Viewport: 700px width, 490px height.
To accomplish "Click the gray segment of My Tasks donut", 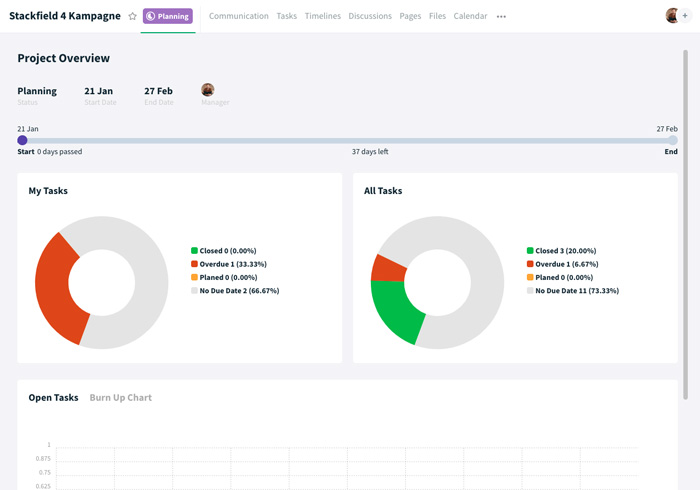I will pyautogui.click(x=150, y=268).
